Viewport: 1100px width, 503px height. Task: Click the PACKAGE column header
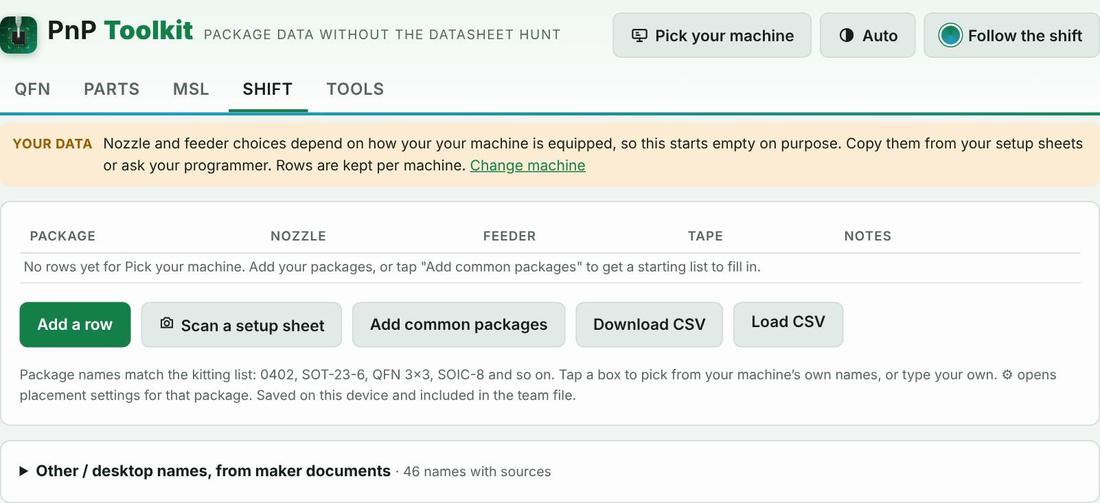[x=62, y=236]
